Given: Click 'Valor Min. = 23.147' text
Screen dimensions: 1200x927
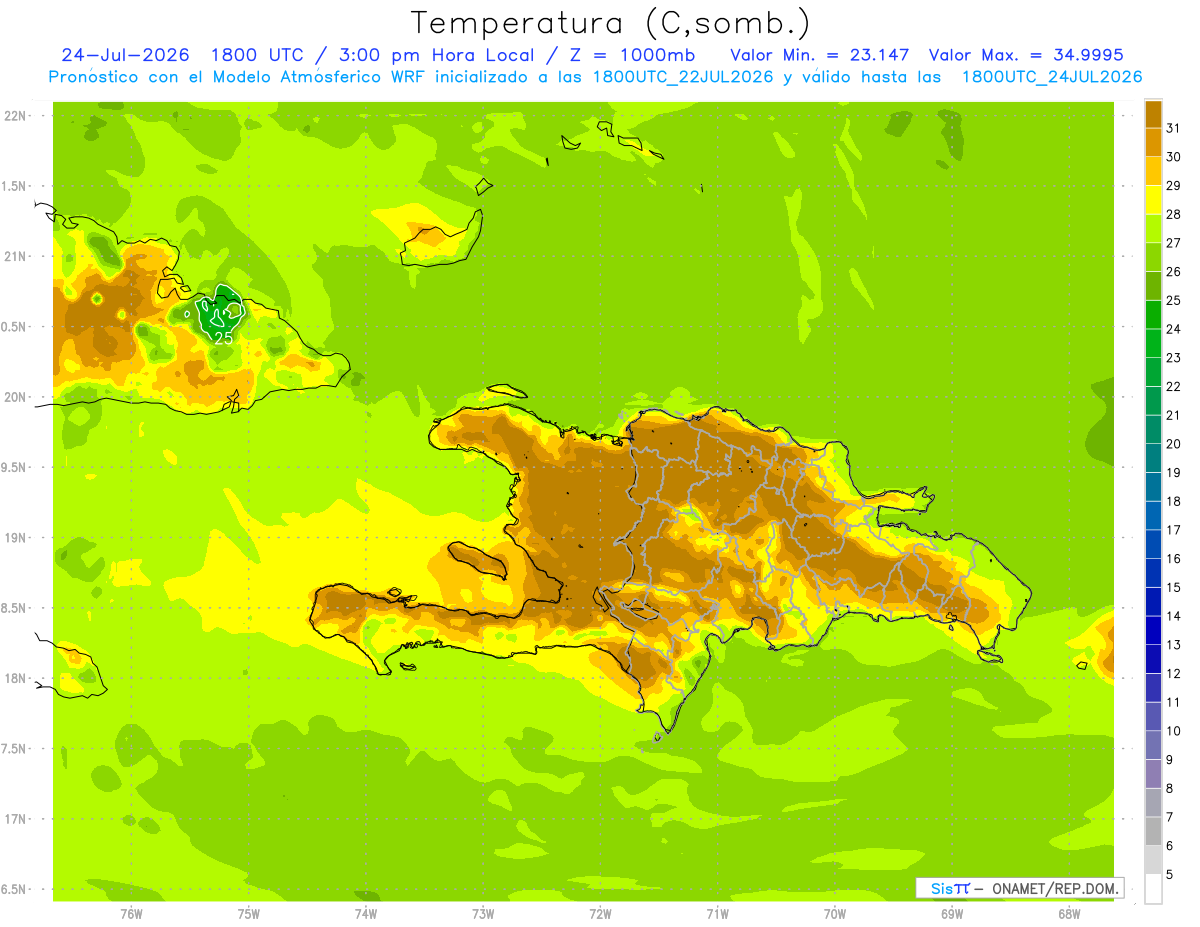Looking at the screenshot, I should (820, 54).
